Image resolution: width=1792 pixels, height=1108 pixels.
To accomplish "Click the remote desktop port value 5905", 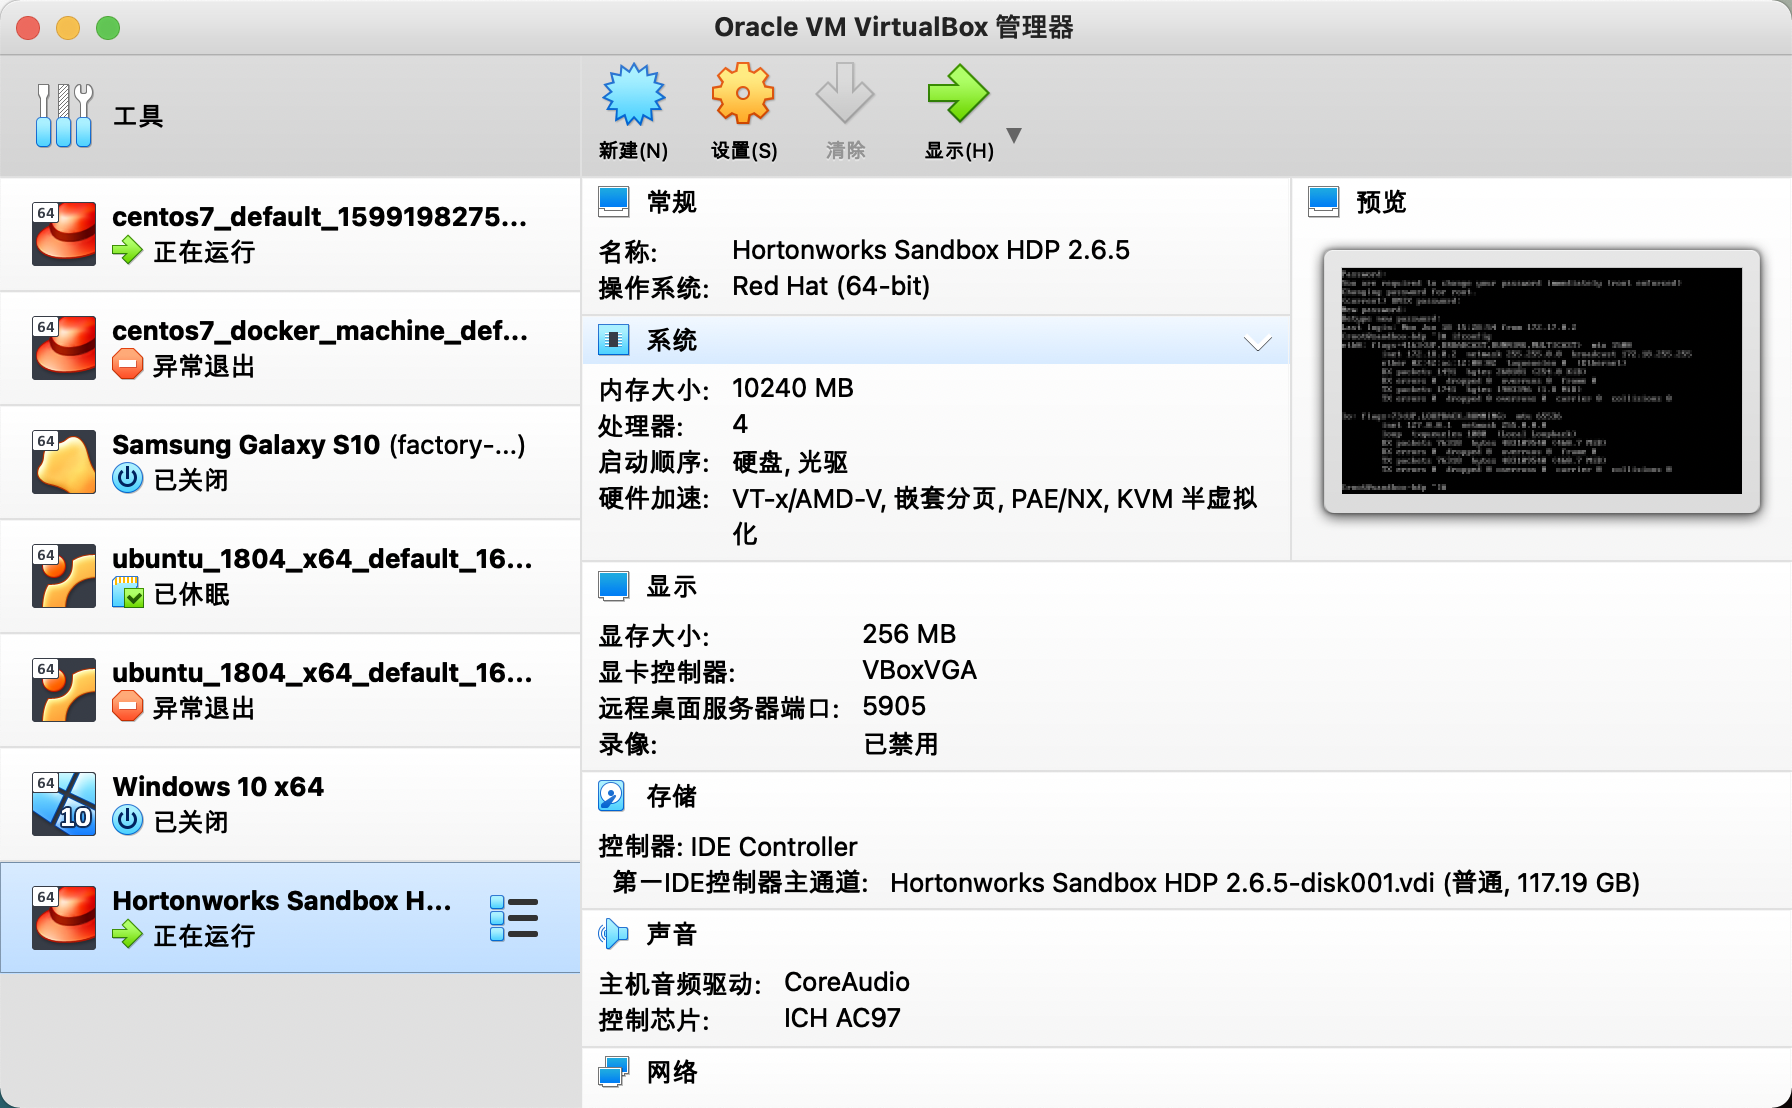I will point(894,706).
